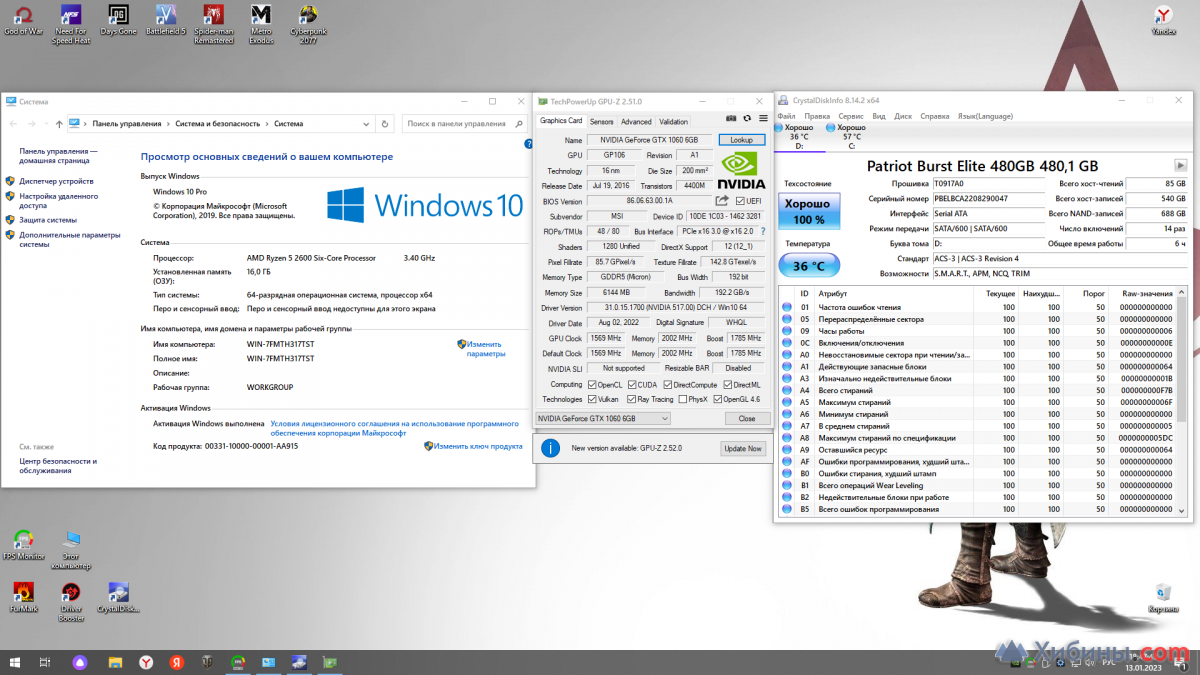Open the Days Gone desktop icon
This screenshot has width=1200, height=675.
[x=118, y=20]
